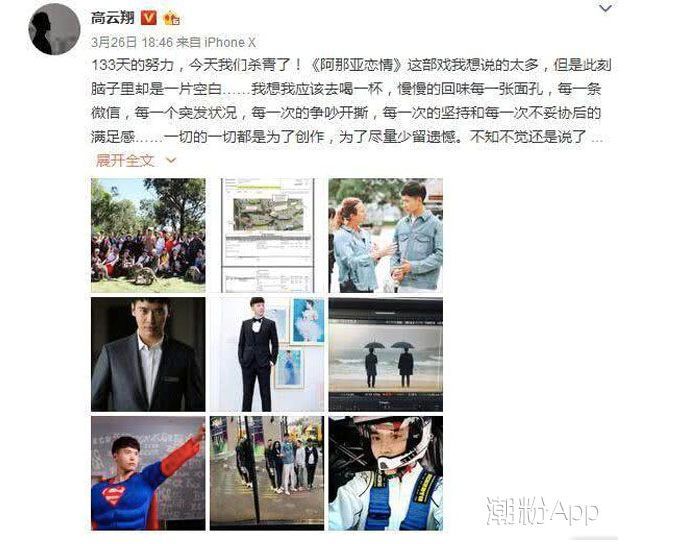
Task: Open the poster's round profile avatar
Action: (x=55, y=29)
